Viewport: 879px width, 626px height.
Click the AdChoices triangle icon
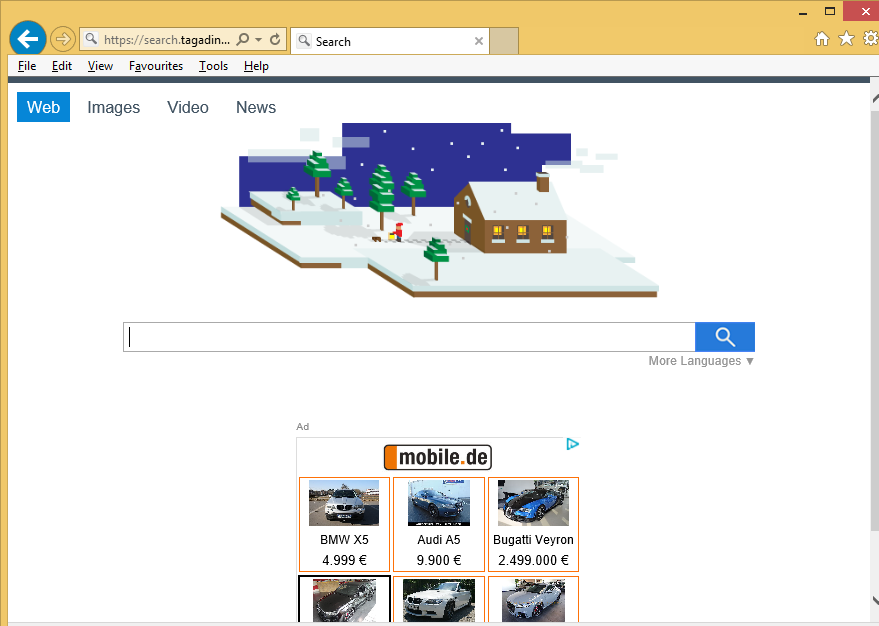pos(572,444)
